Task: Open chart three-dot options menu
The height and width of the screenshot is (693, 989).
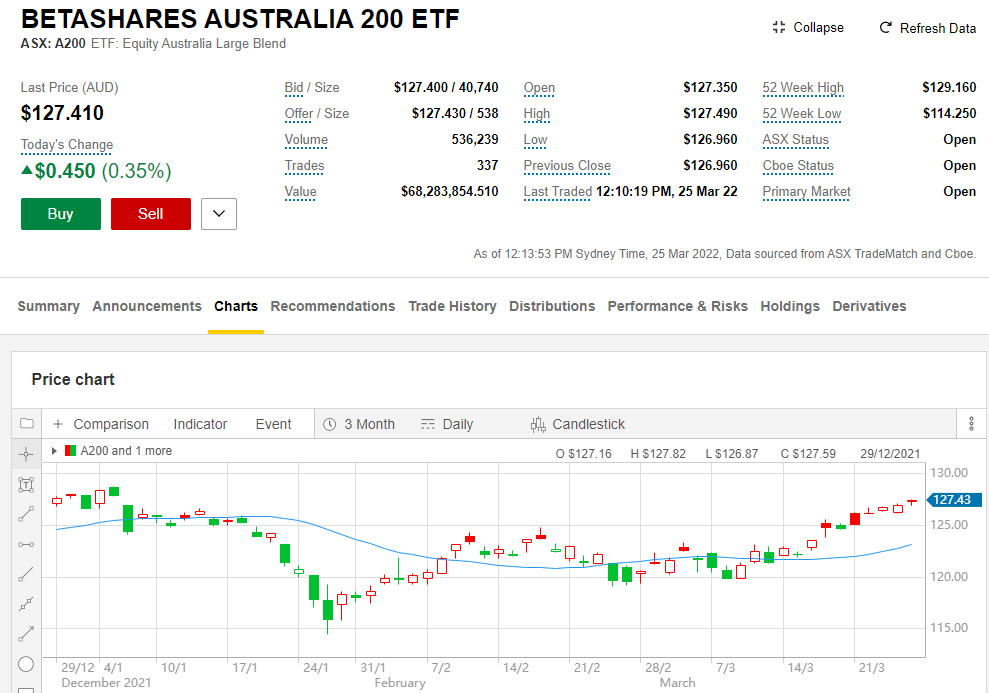Action: point(971,424)
